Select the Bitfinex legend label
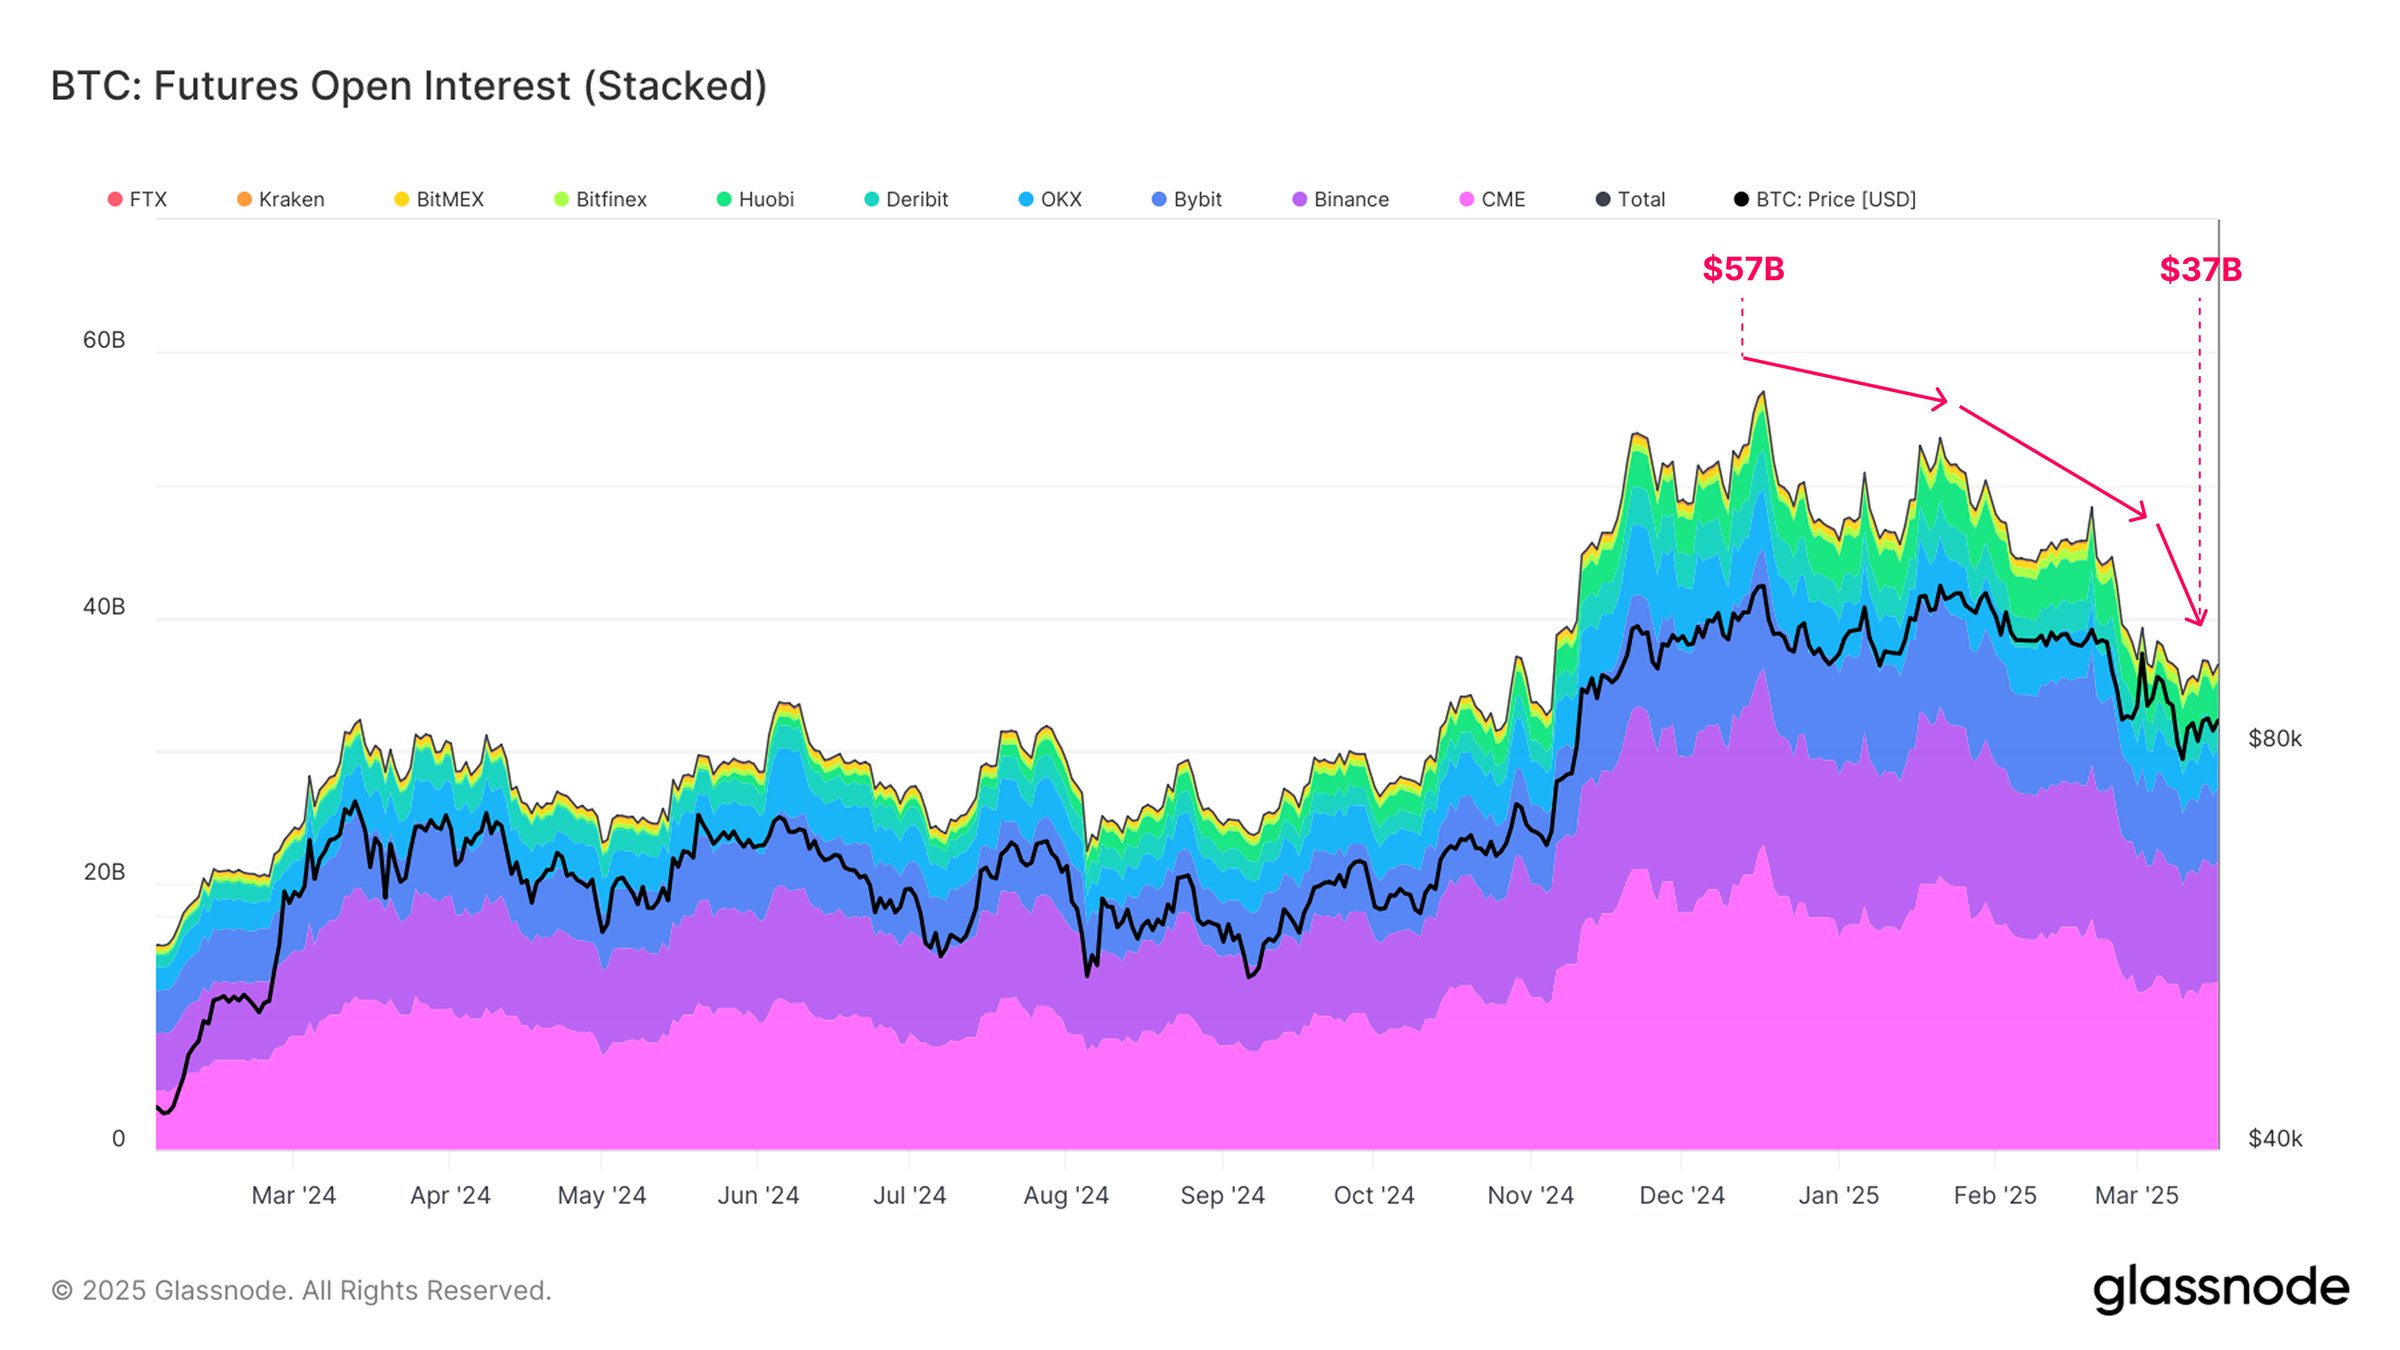2400x1350 pixels. (611, 199)
